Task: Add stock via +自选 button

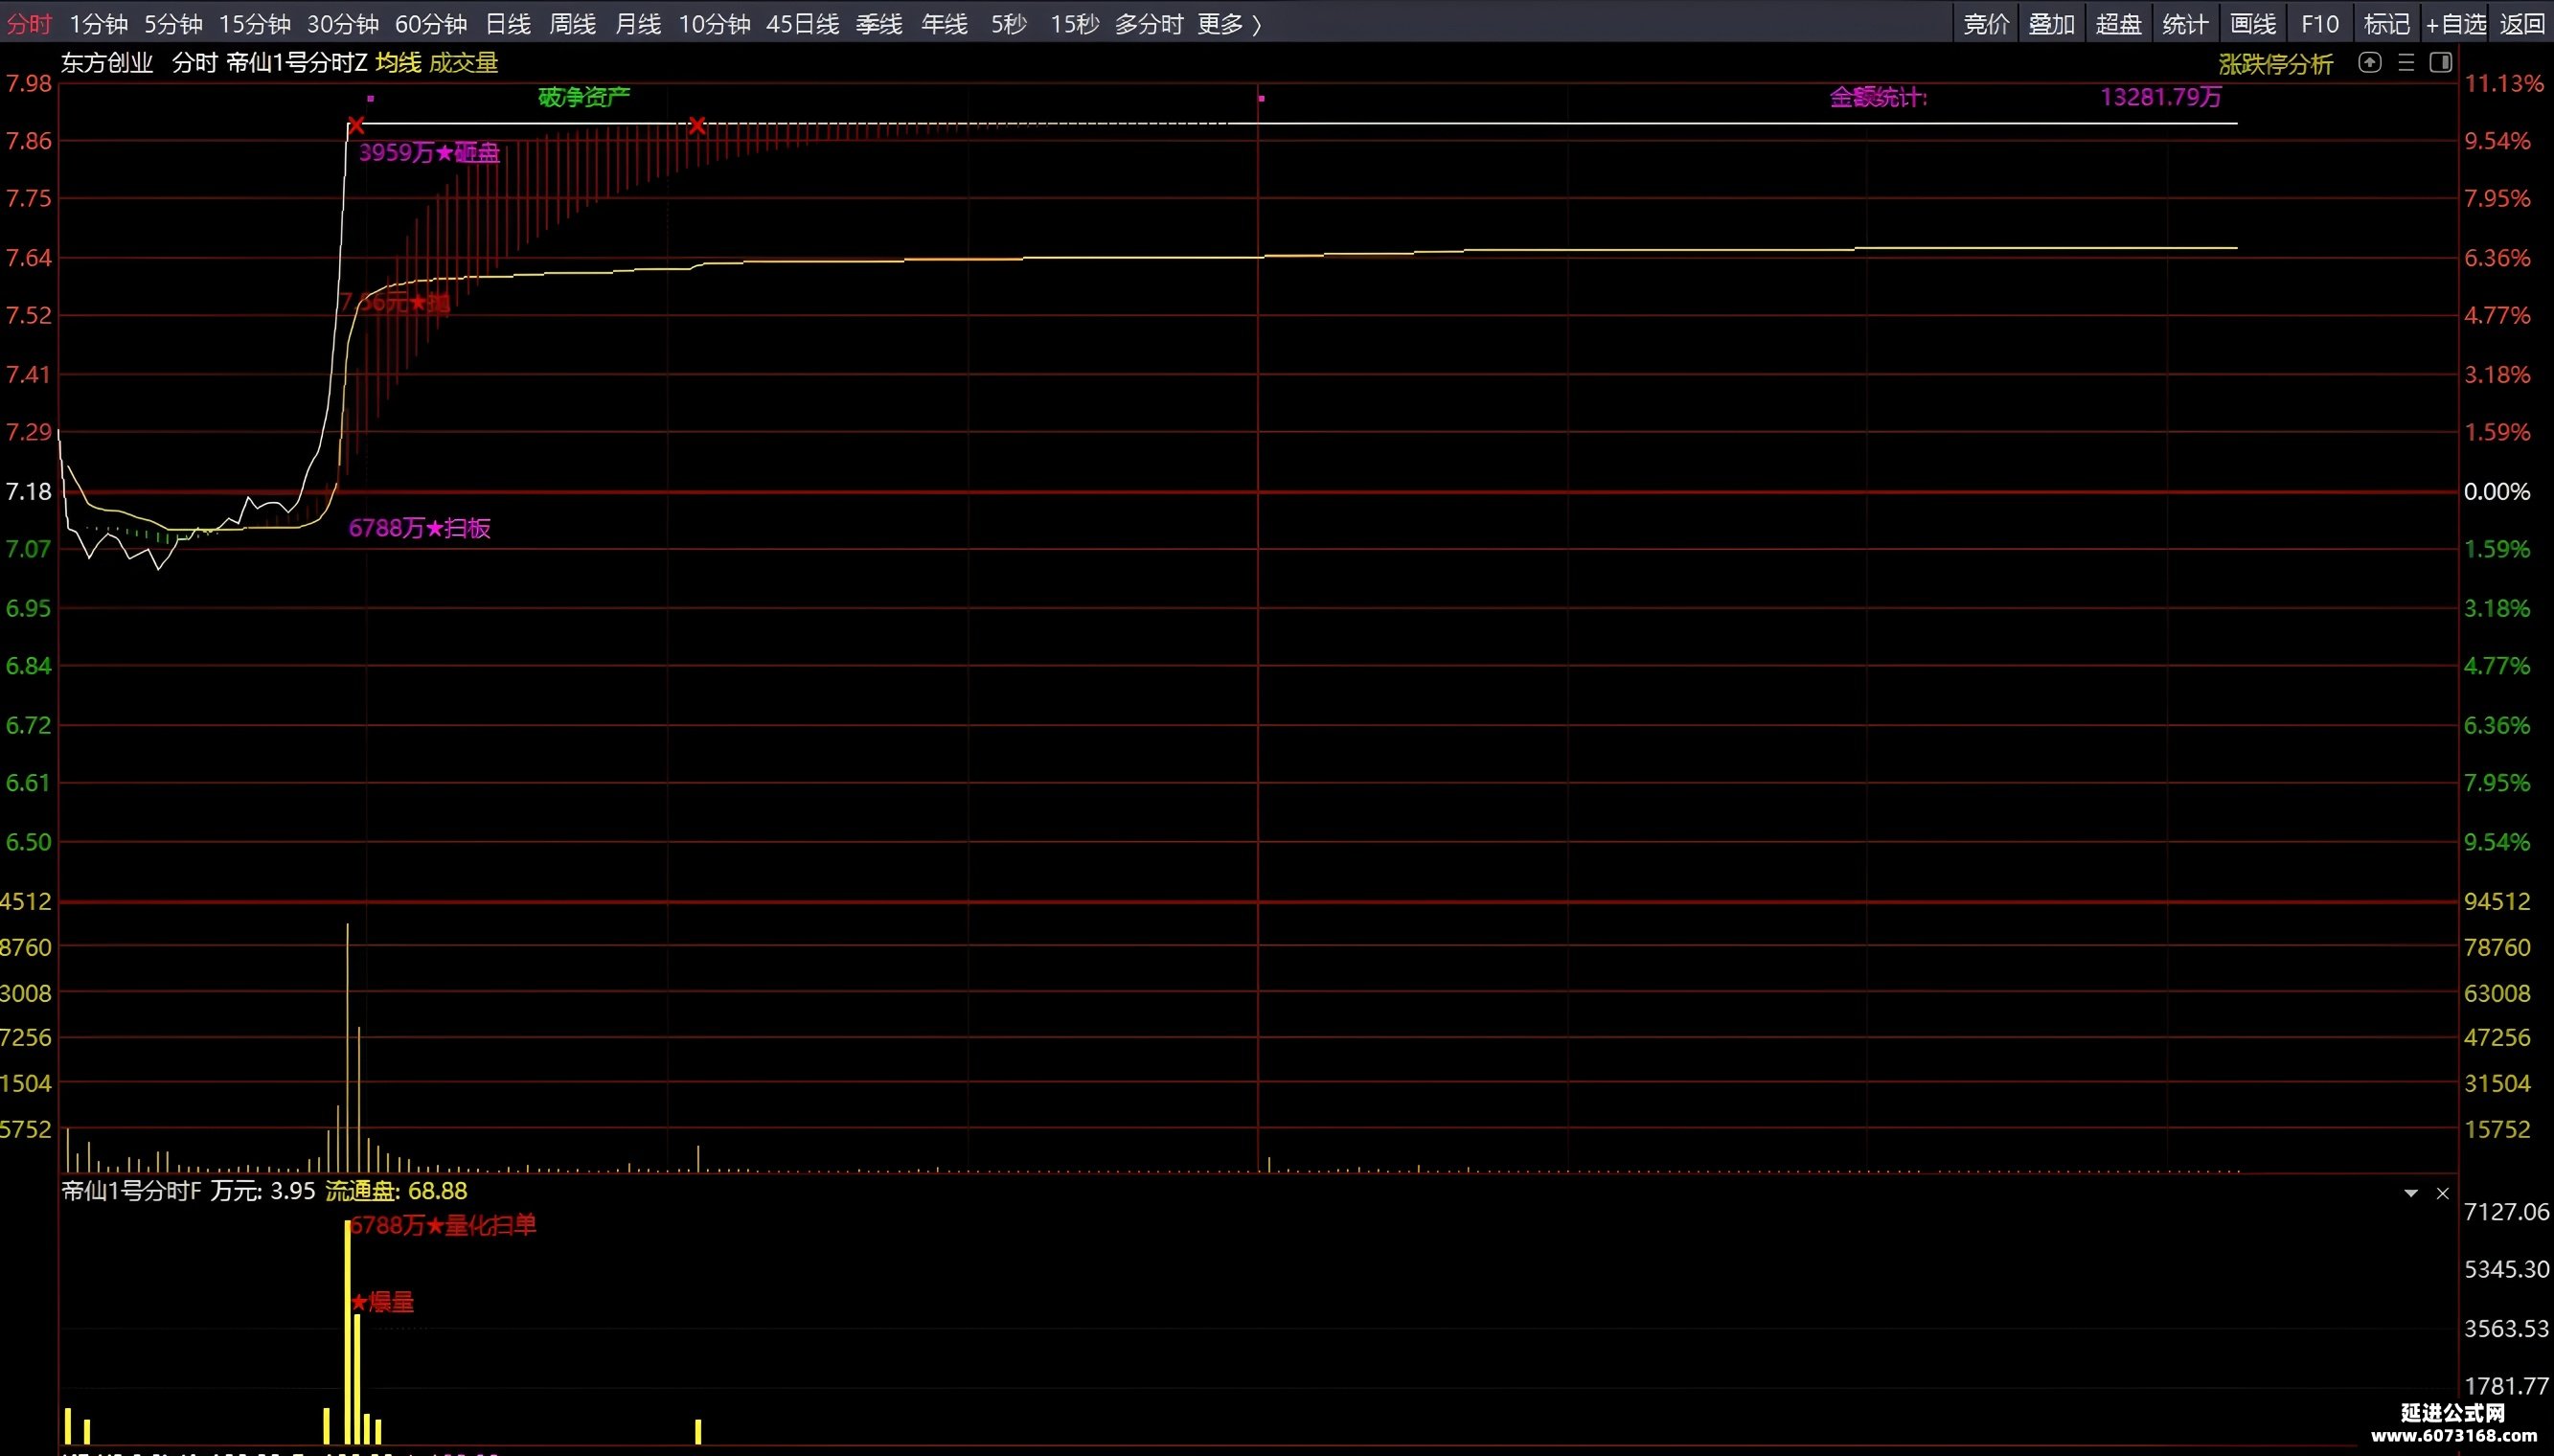Action: pyautogui.click(x=2456, y=23)
